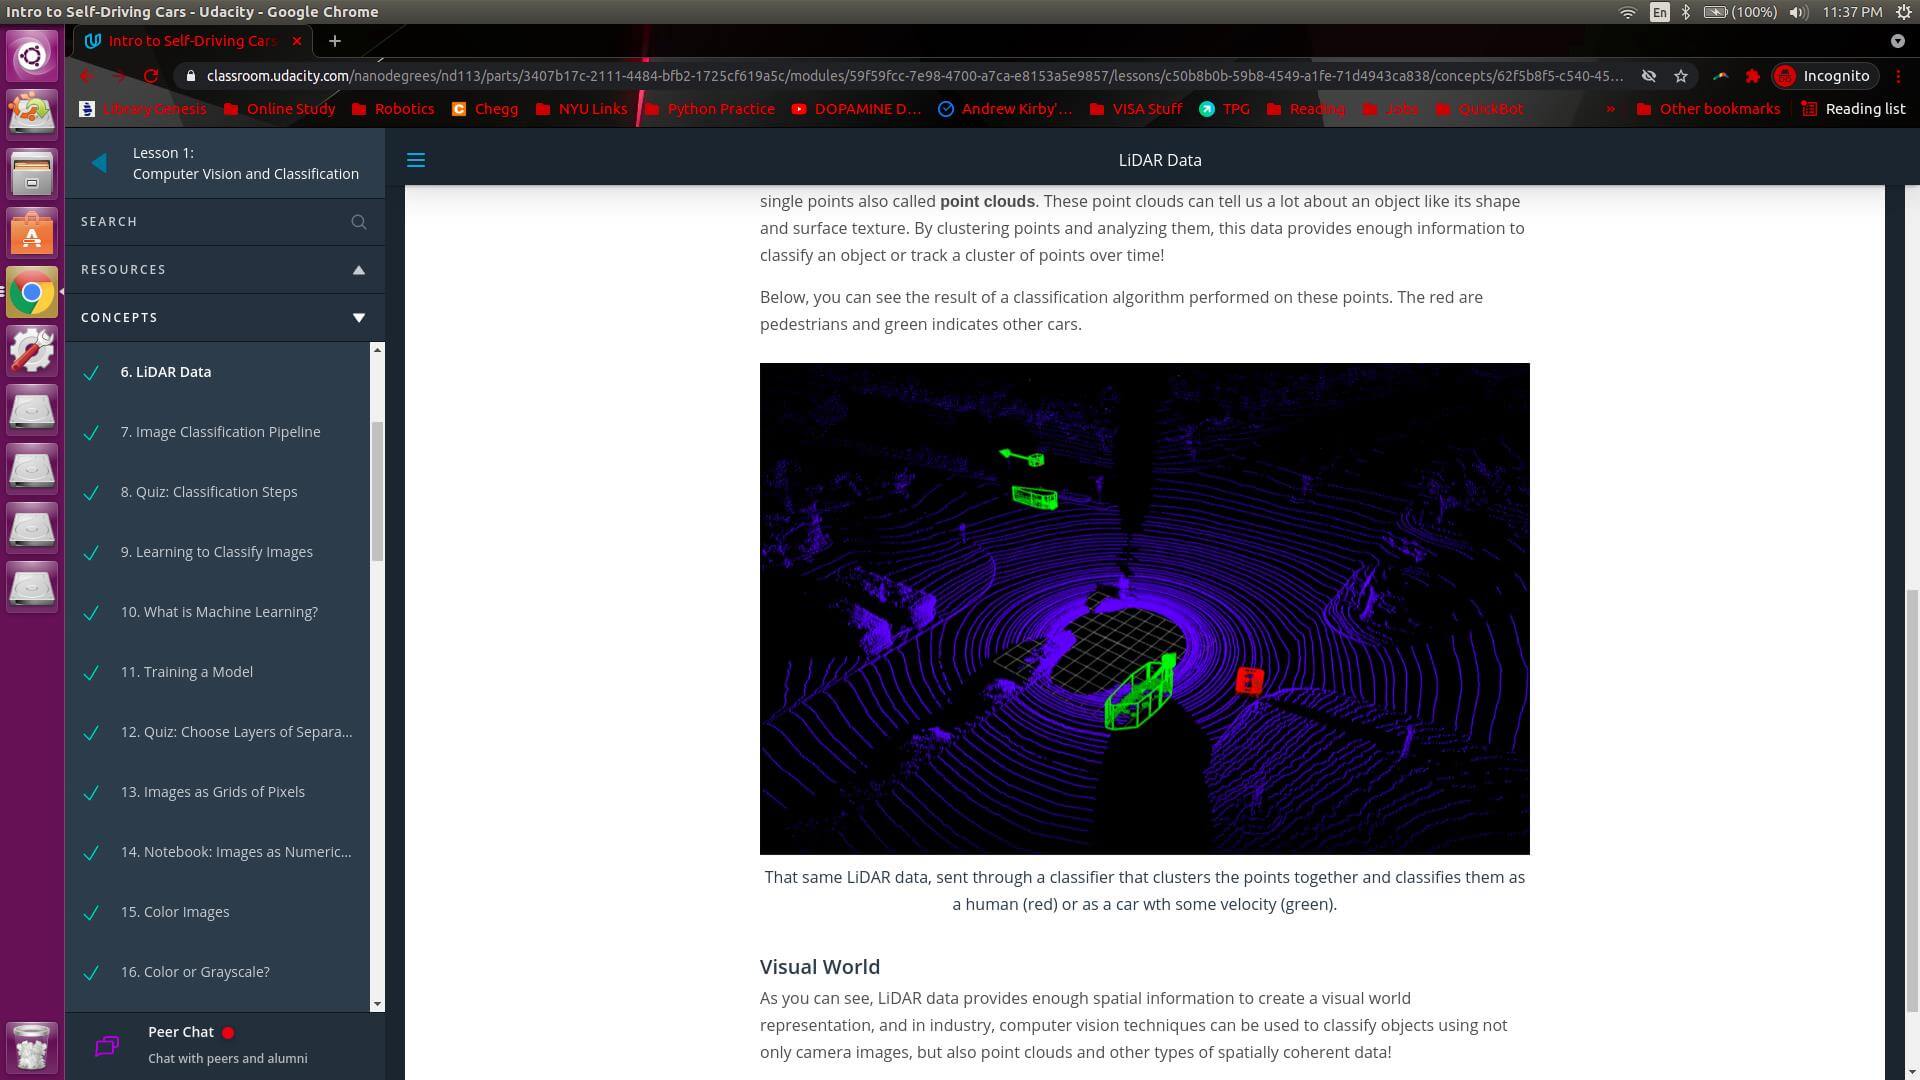Select the Intro to Self-Driving Cars tab
1920x1080 pixels.
(x=190, y=41)
